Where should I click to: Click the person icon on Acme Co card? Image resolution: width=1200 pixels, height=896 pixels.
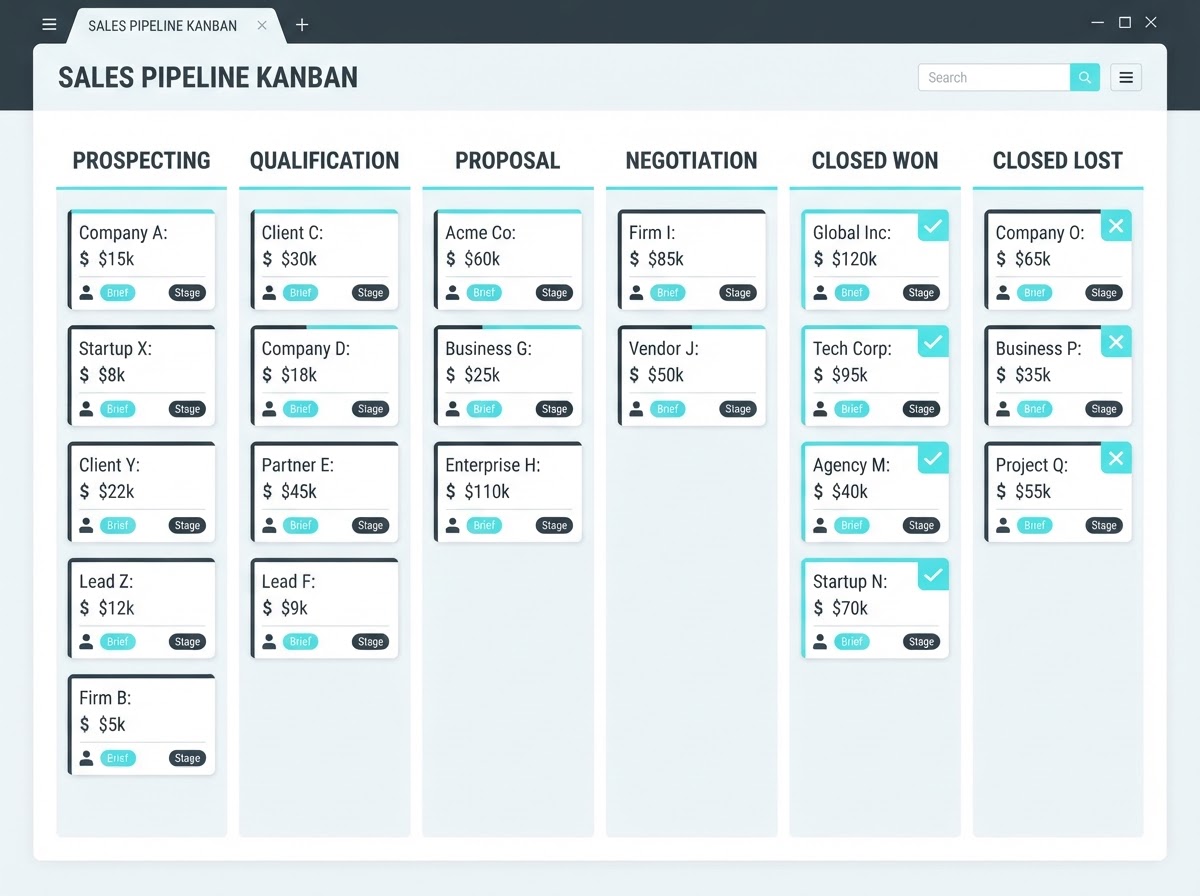[453, 293]
